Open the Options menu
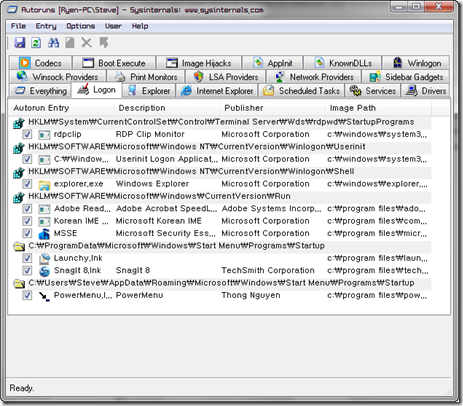 [80, 26]
